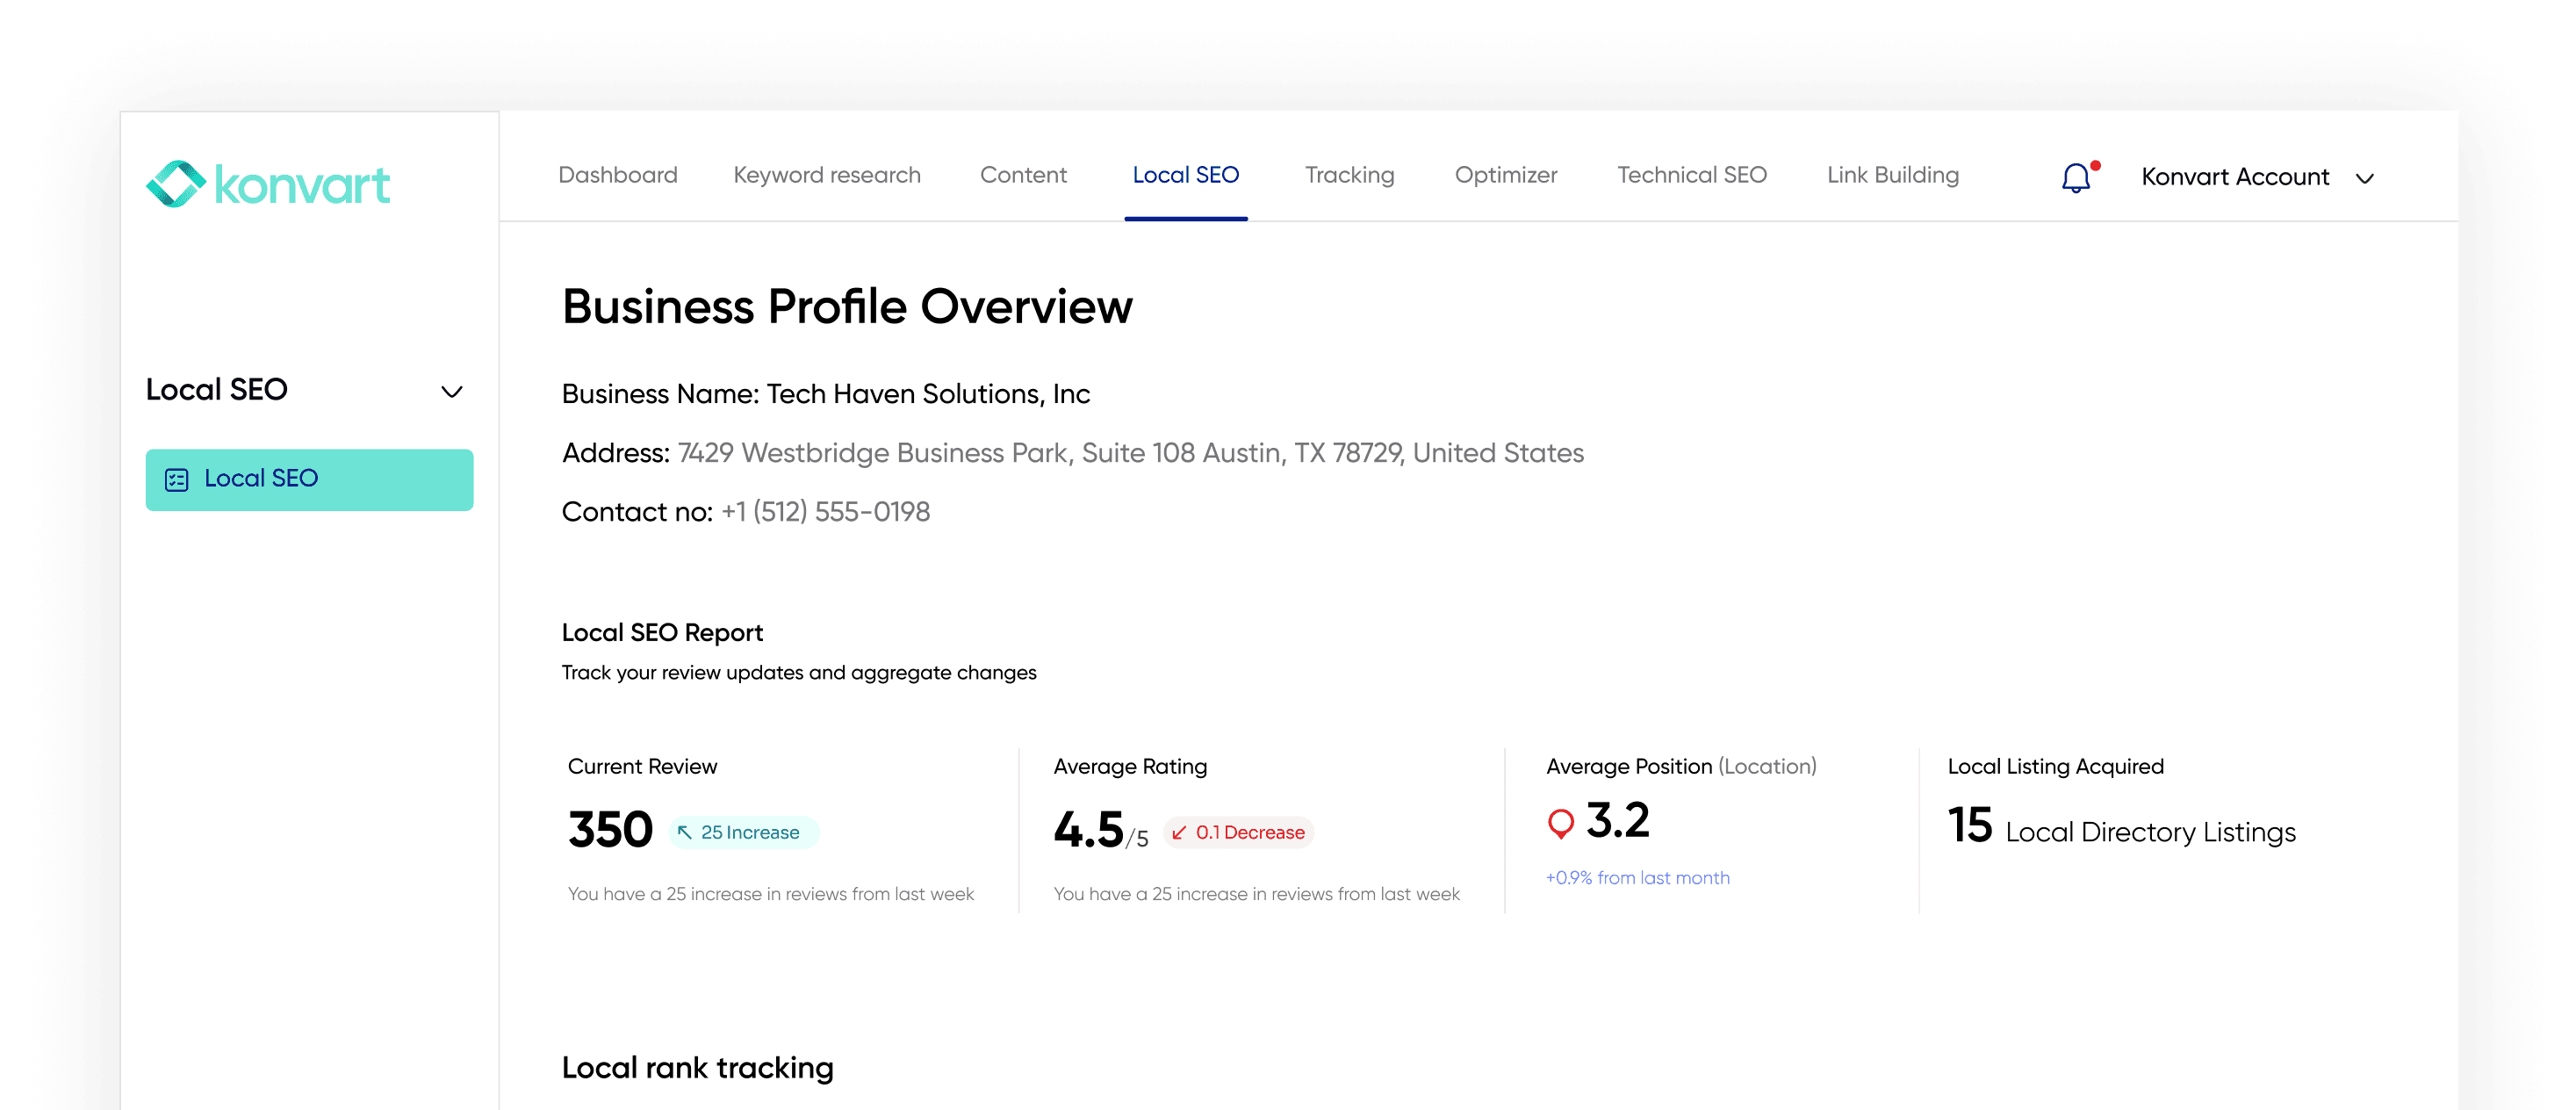Click the 25 Increase arrow badge
The image size is (2576, 1110).
pyautogui.click(x=684, y=831)
